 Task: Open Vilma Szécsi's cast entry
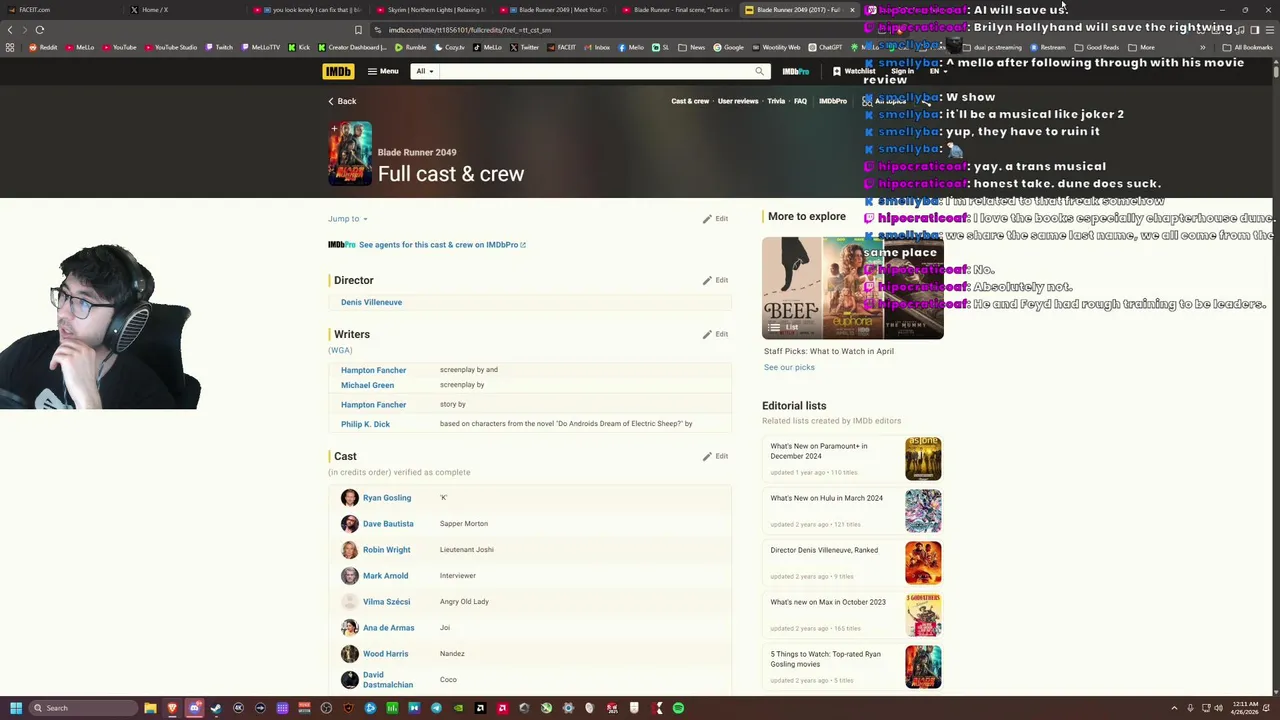tap(386, 602)
